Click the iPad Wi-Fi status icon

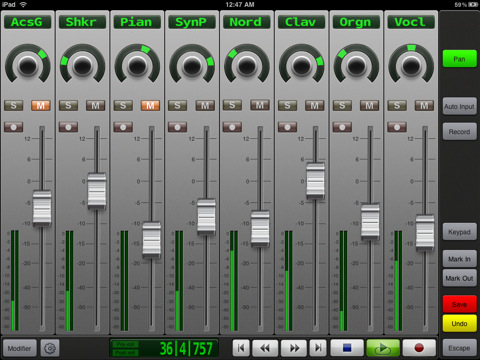coord(23,4)
